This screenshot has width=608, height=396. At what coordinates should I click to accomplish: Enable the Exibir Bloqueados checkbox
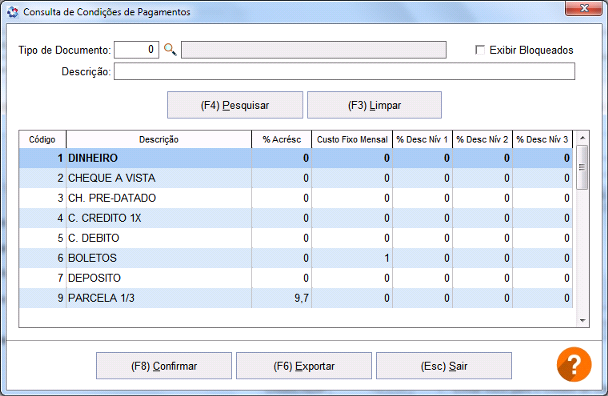(480, 50)
